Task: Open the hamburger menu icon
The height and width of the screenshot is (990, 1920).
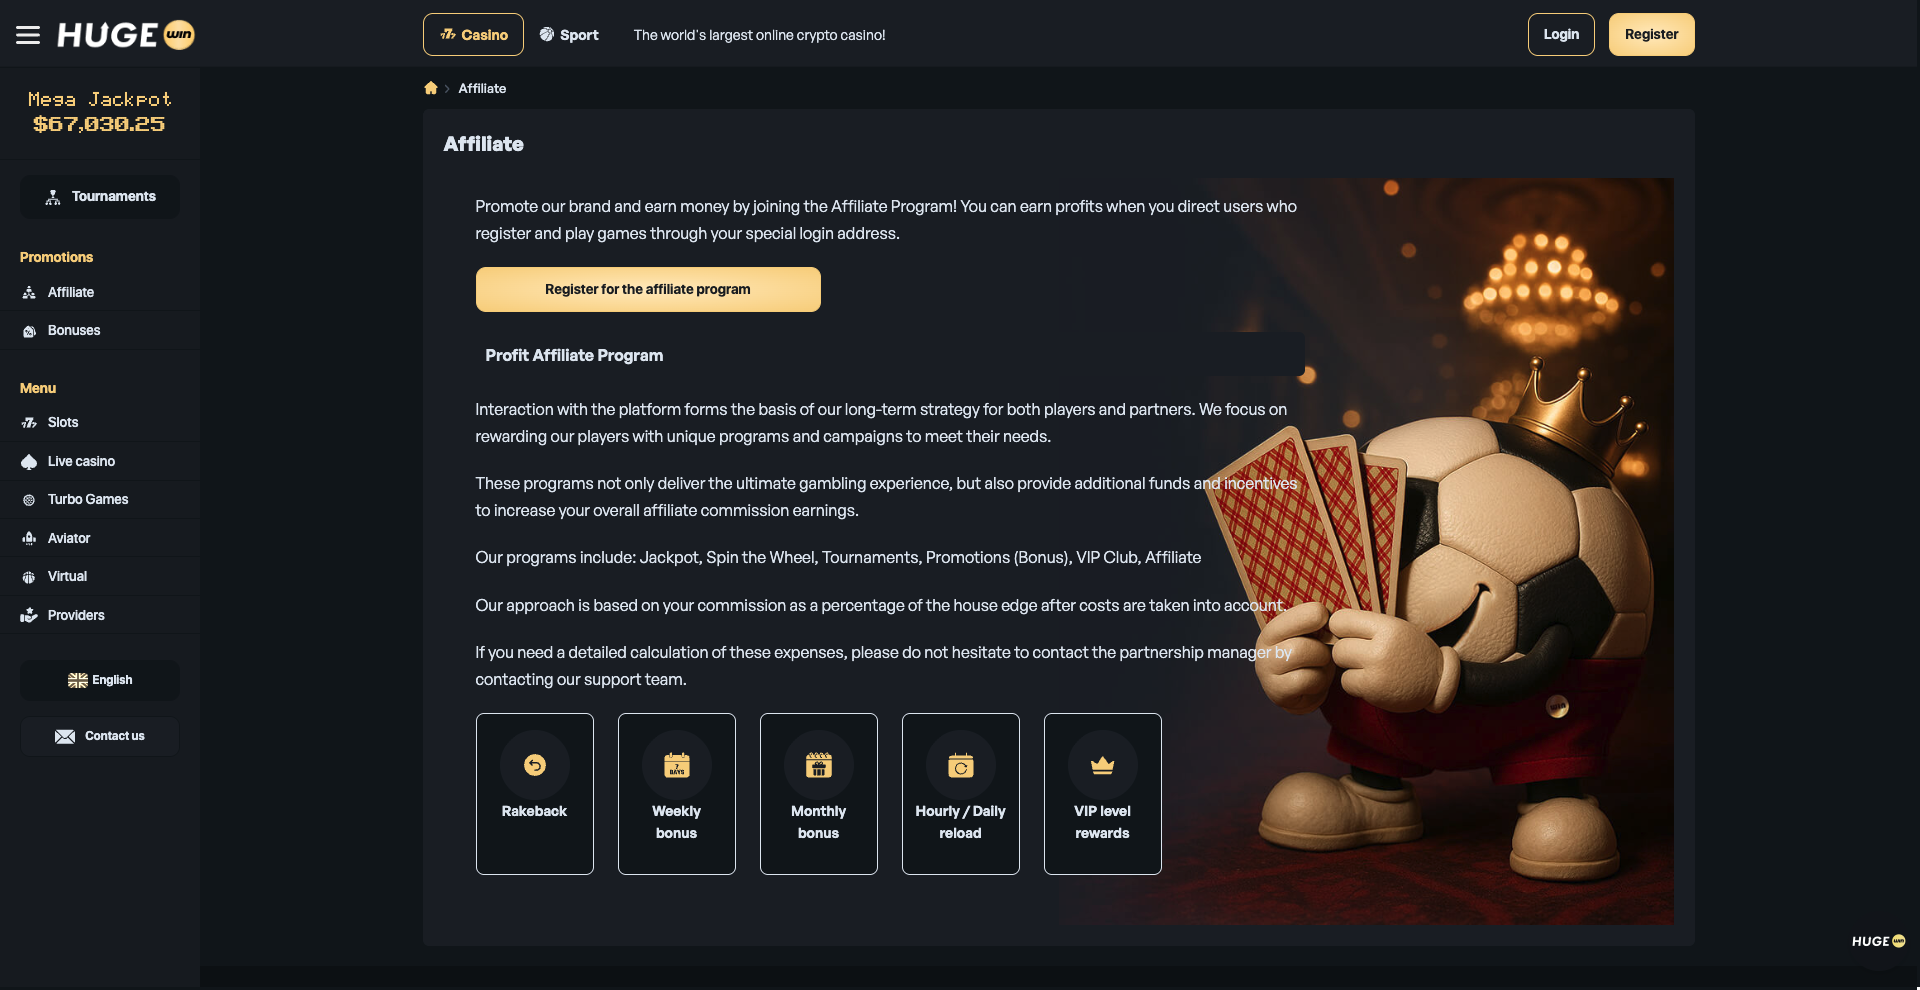Action: pyautogui.click(x=28, y=35)
